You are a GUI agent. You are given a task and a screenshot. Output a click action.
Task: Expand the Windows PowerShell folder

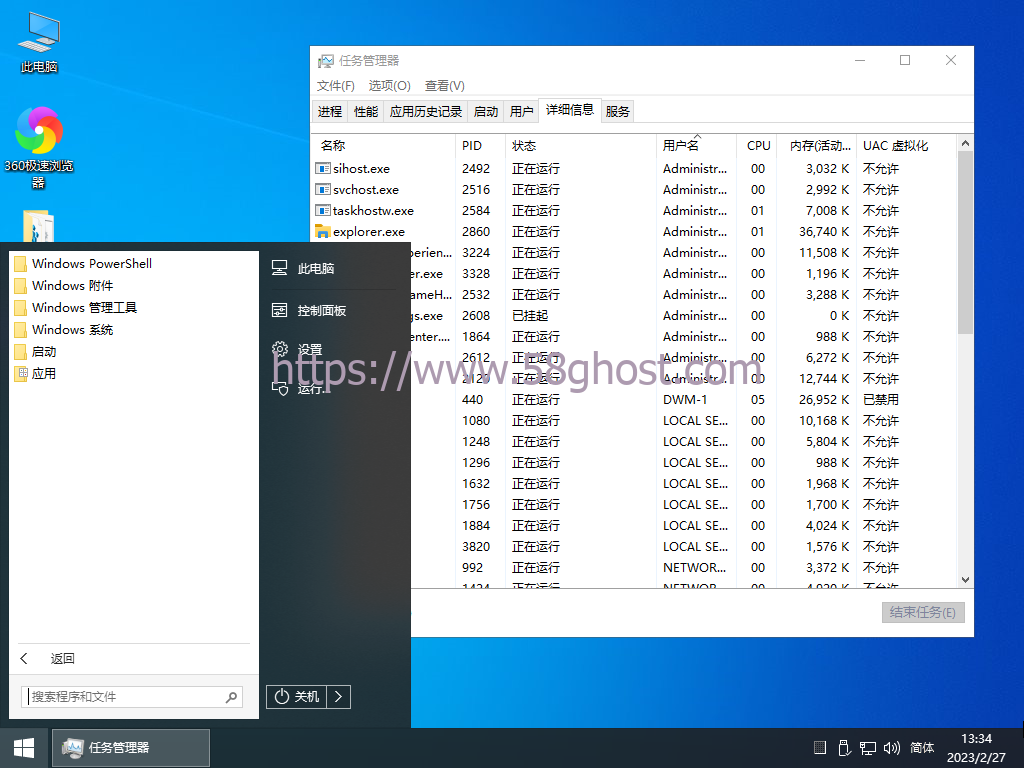click(91, 264)
